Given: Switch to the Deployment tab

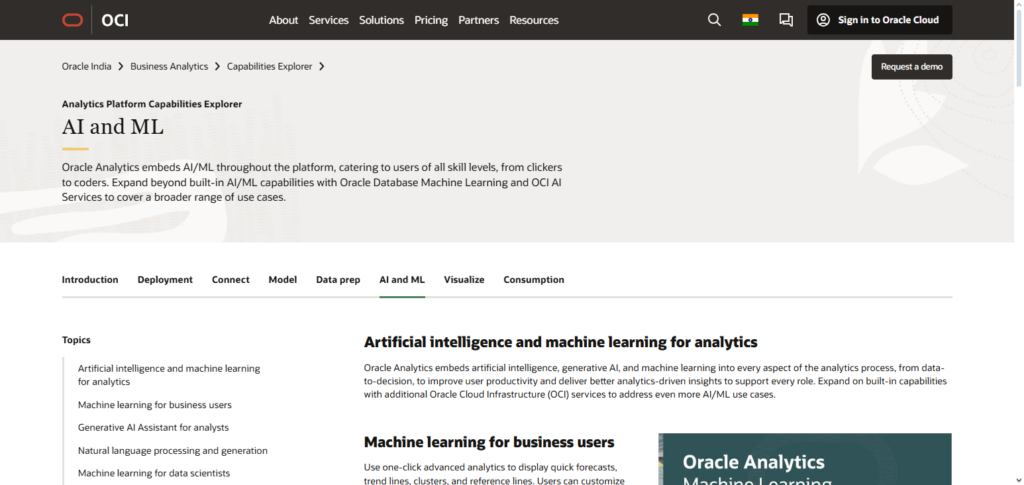Looking at the screenshot, I should click(x=165, y=279).
